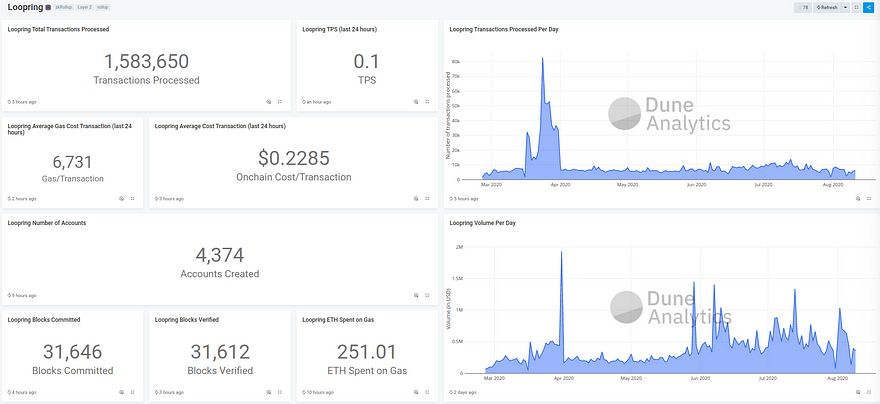Screen dimensions: 880x404
Task: Click the peak of Transactions Per Day chart
Action: point(542,58)
